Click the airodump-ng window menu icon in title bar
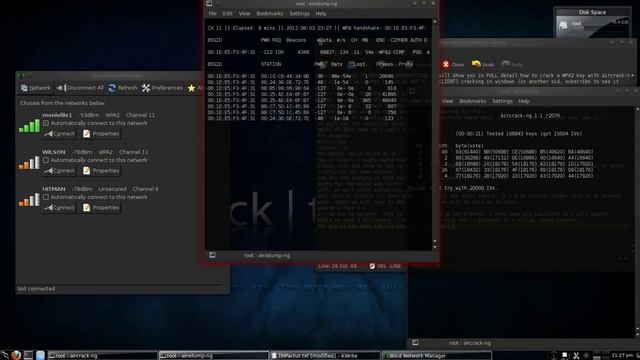This screenshot has height=360, width=640. [x=209, y=4]
